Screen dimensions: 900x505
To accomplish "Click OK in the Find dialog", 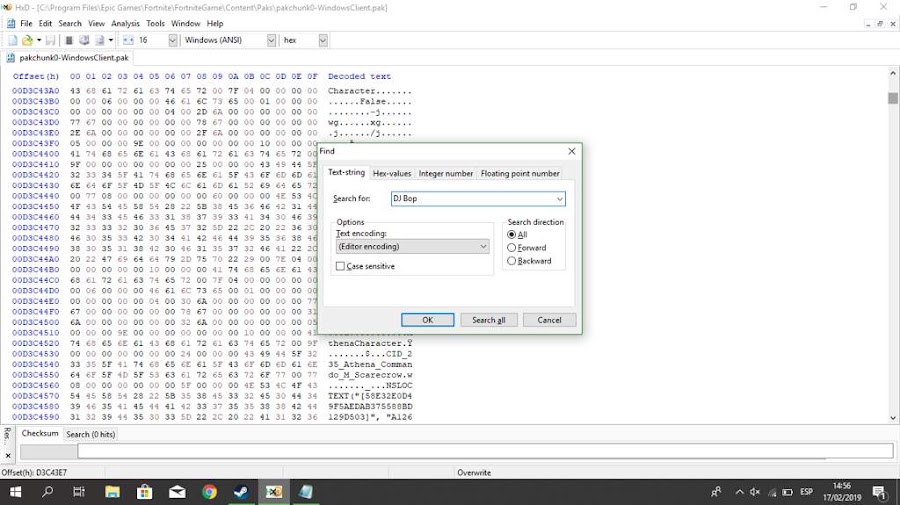I will coord(428,320).
